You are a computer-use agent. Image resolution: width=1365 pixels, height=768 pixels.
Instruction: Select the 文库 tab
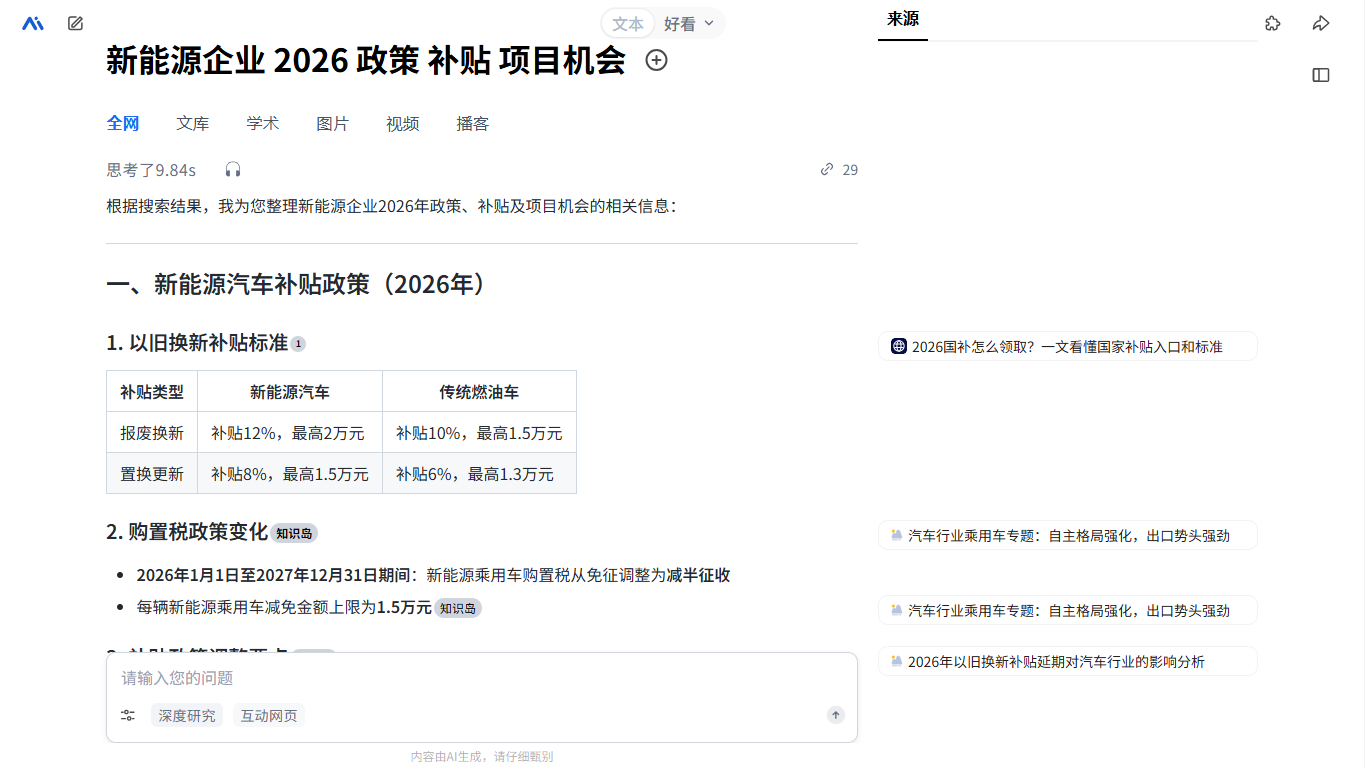click(193, 124)
